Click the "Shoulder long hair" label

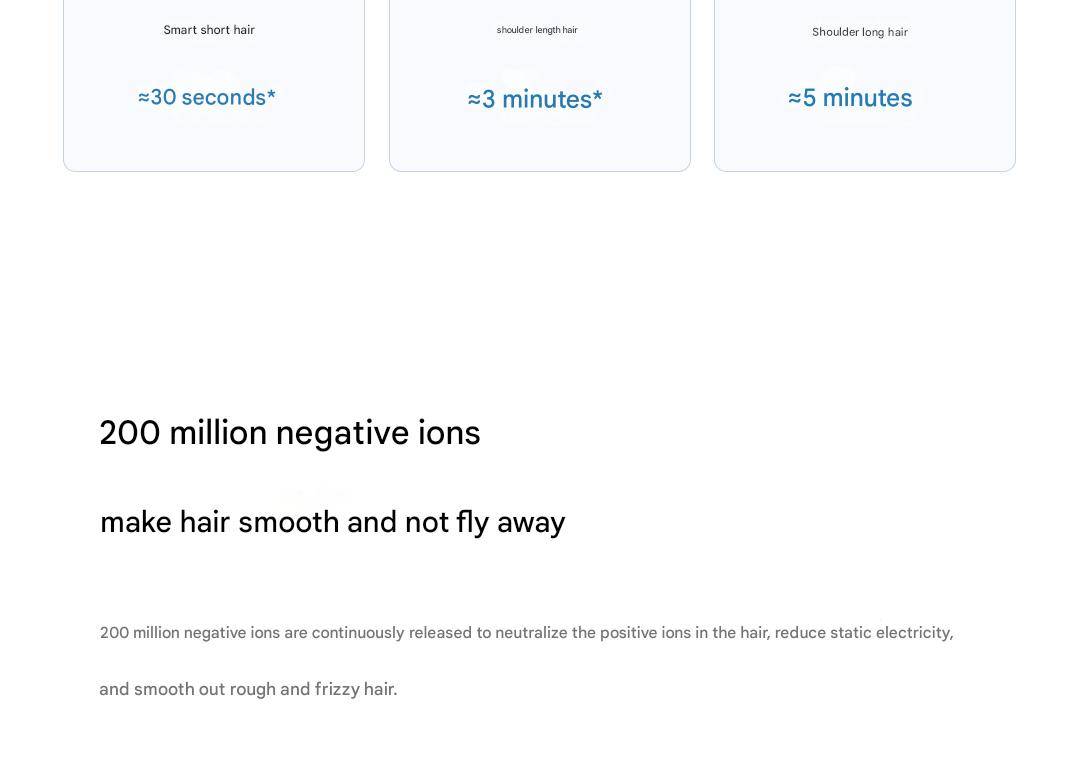click(860, 32)
